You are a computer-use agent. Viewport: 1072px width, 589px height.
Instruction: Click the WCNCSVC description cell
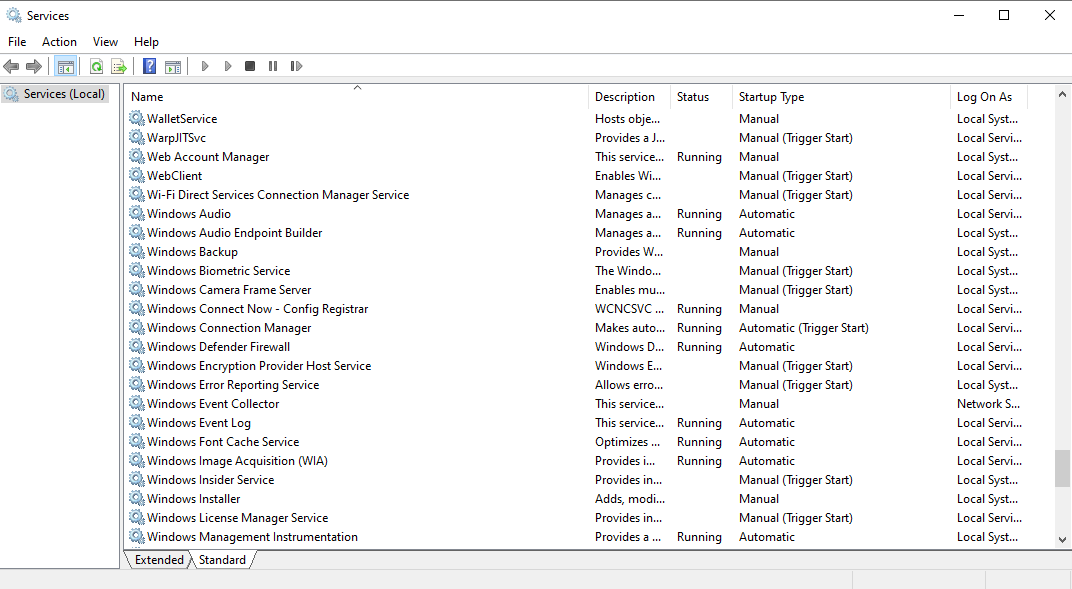tap(629, 309)
